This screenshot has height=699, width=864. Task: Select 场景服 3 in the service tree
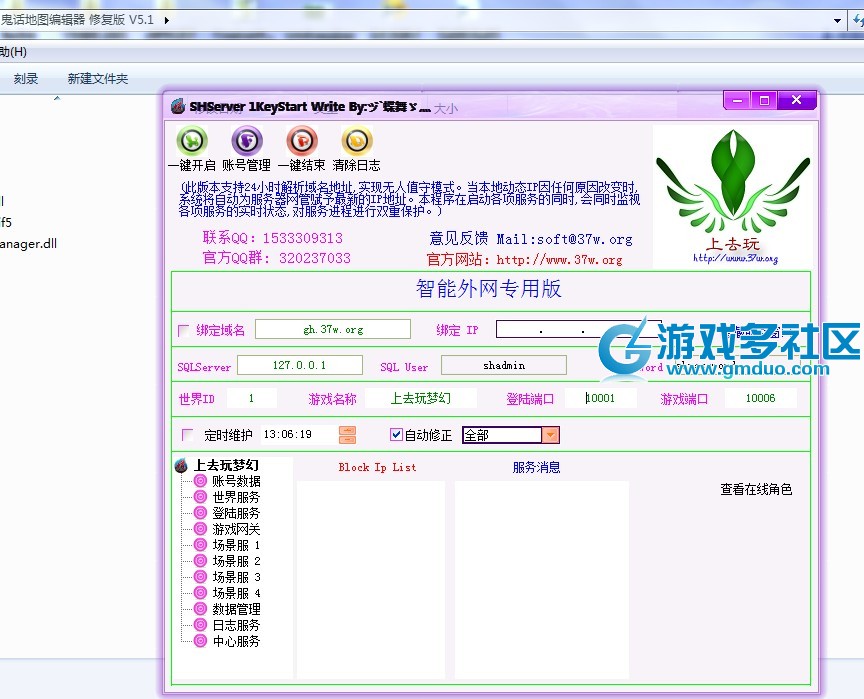click(236, 577)
